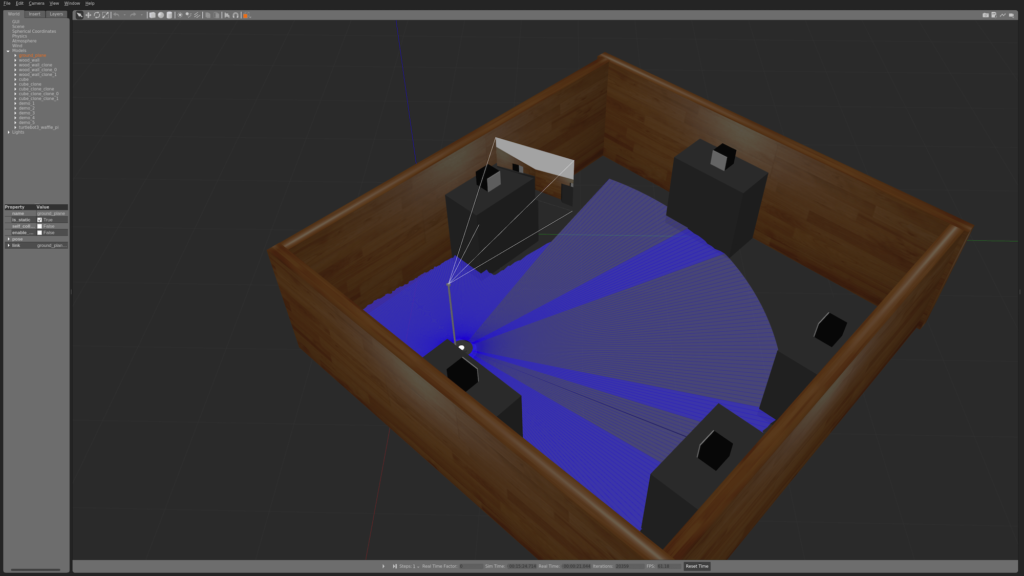Image resolution: width=1024 pixels, height=576 pixels.
Task: Select the translate mode tool
Action: click(89, 15)
